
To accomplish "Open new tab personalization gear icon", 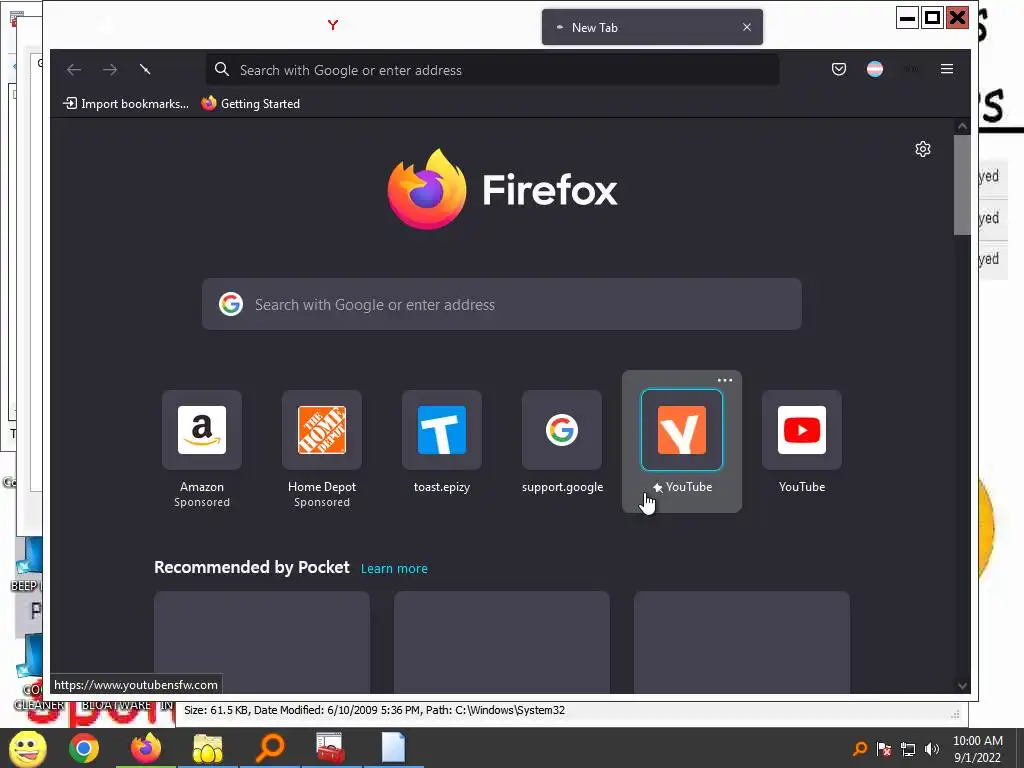I will coord(922,150).
